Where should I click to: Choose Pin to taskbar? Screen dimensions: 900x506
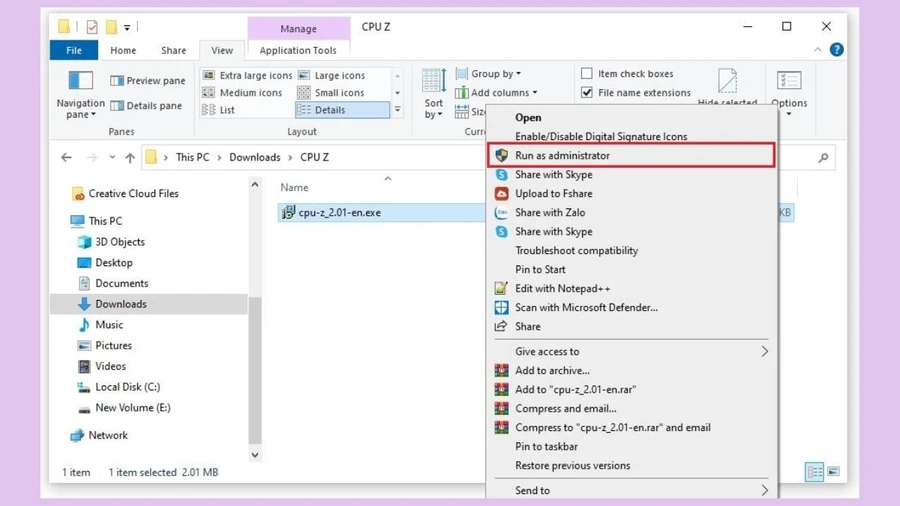(x=546, y=446)
